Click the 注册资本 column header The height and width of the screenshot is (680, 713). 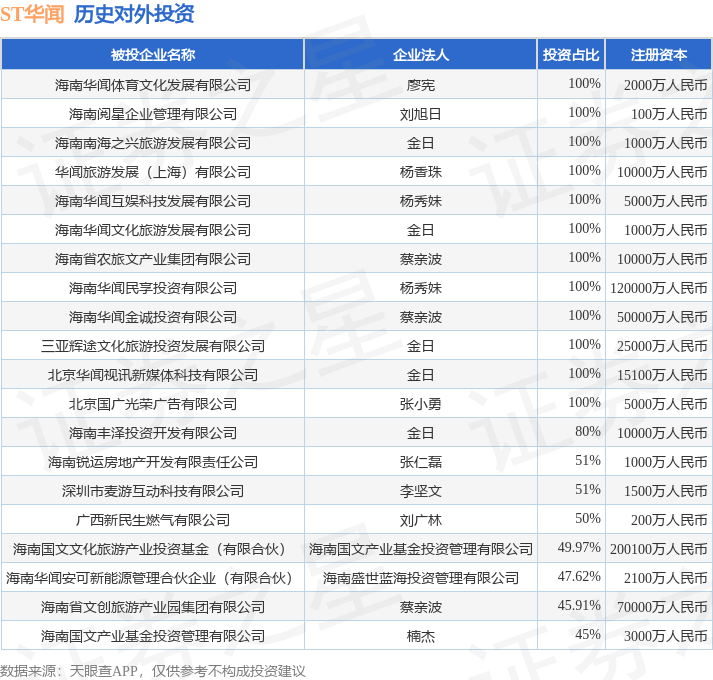(658, 55)
